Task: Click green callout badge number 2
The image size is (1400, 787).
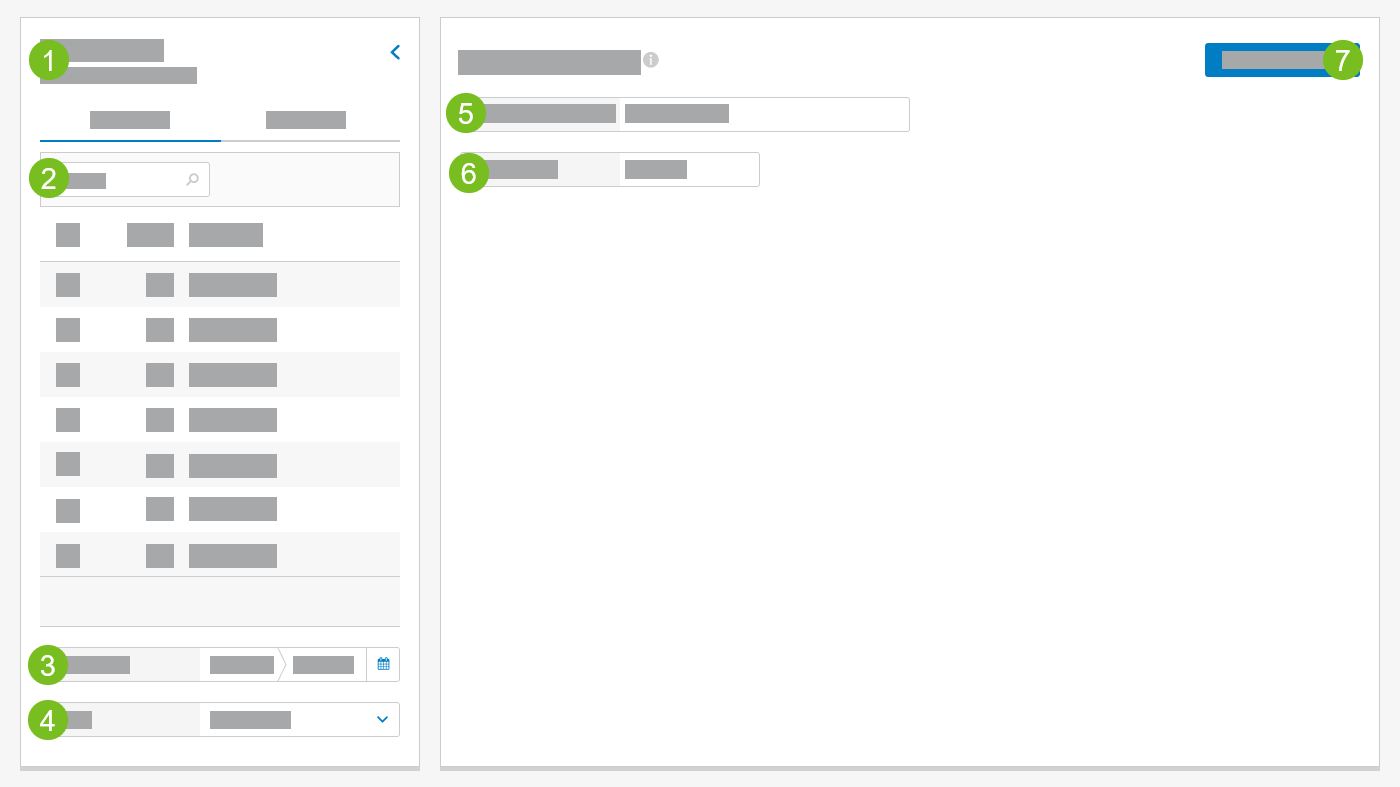Action: click(47, 181)
